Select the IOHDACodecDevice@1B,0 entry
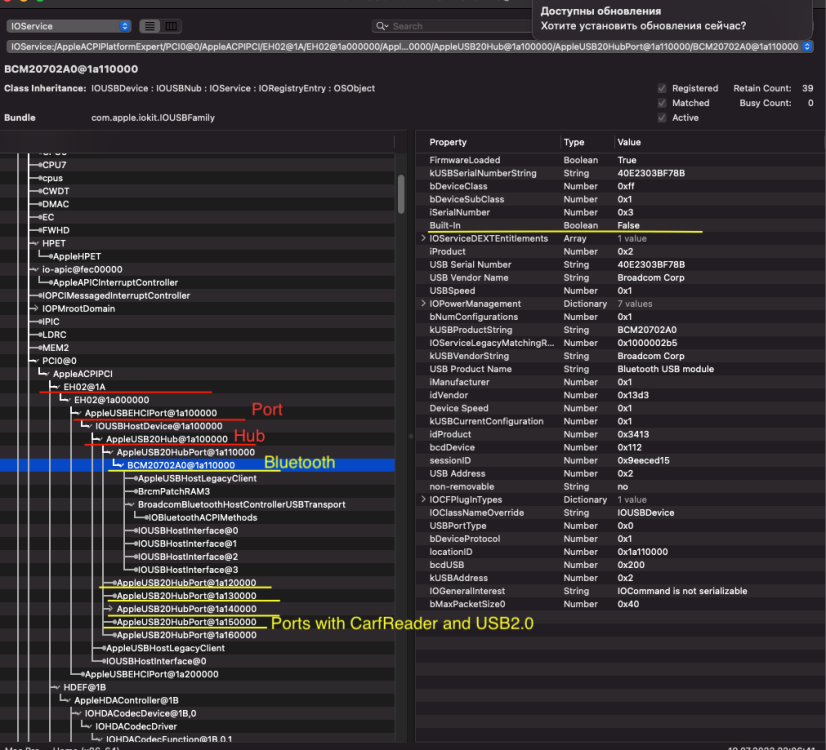The width and height of the screenshot is (826, 750). point(141,713)
